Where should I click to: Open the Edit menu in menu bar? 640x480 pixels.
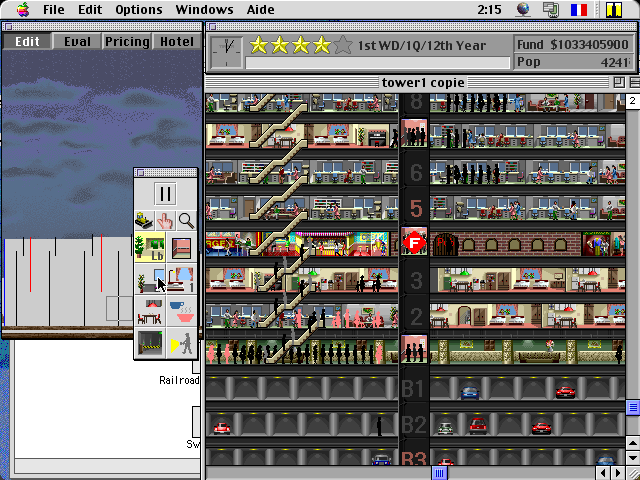tap(90, 9)
